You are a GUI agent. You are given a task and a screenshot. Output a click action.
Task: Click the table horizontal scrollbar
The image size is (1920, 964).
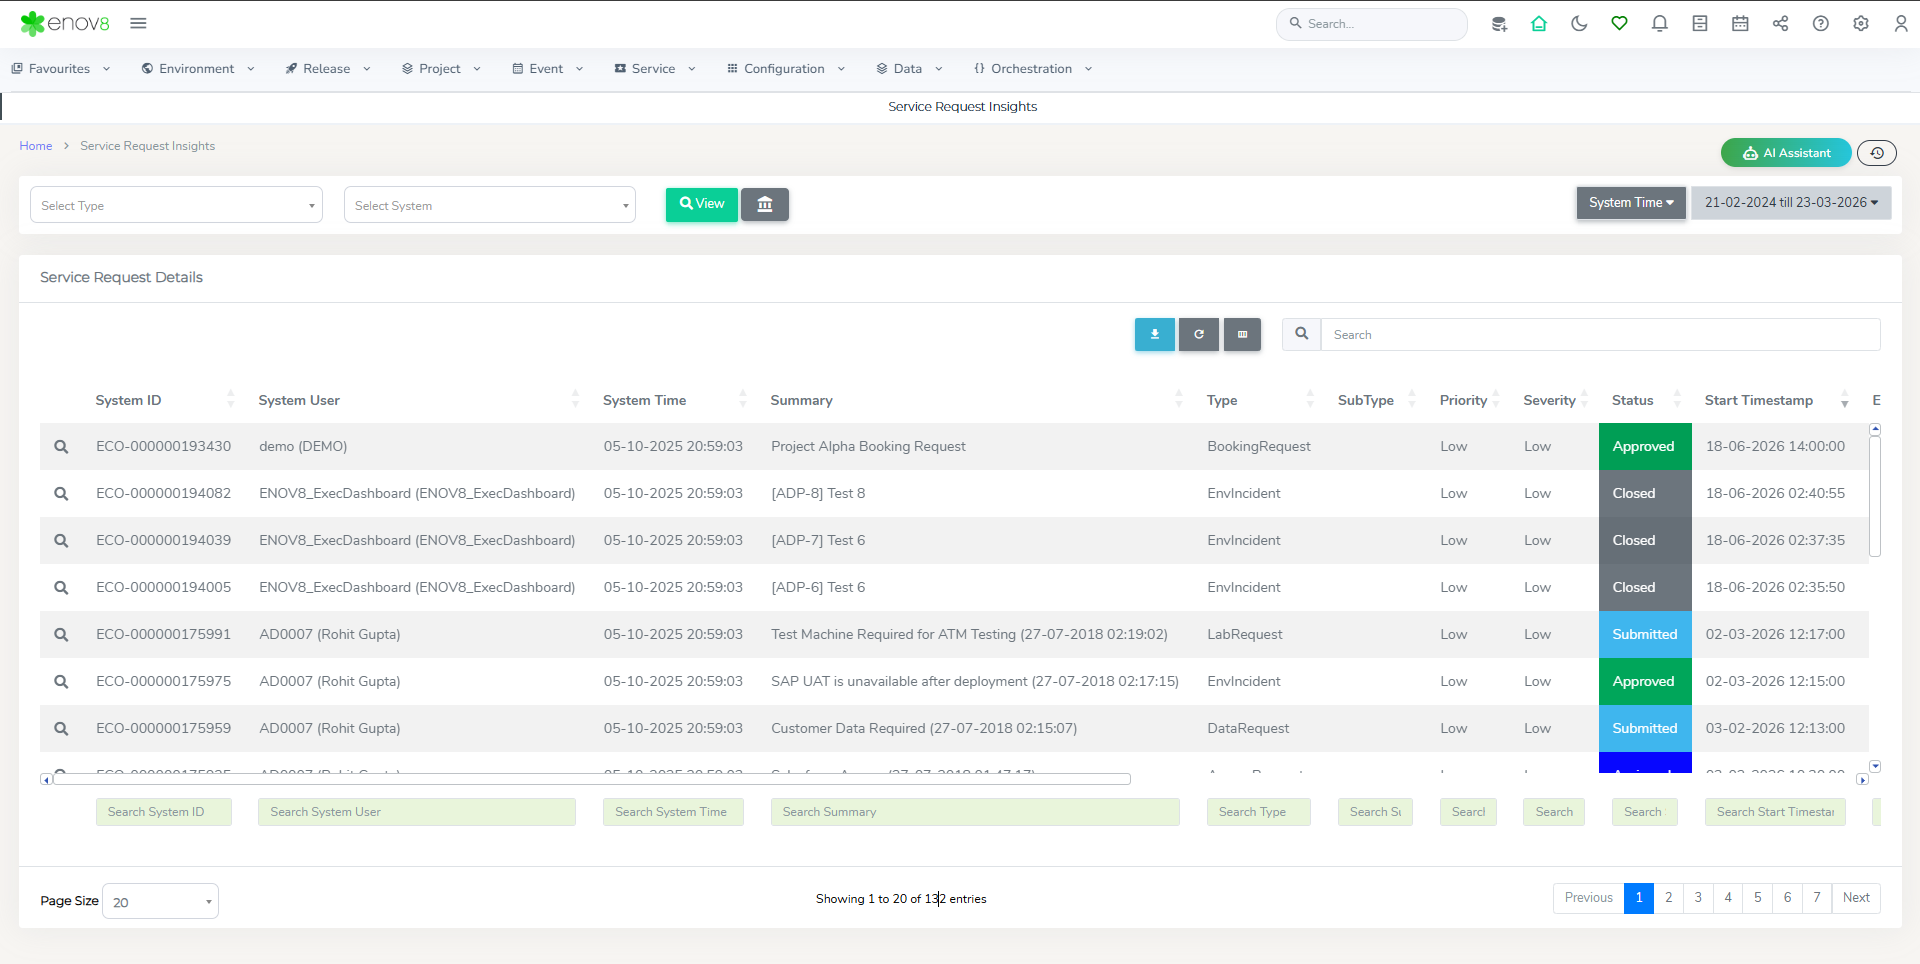click(592, 779)
